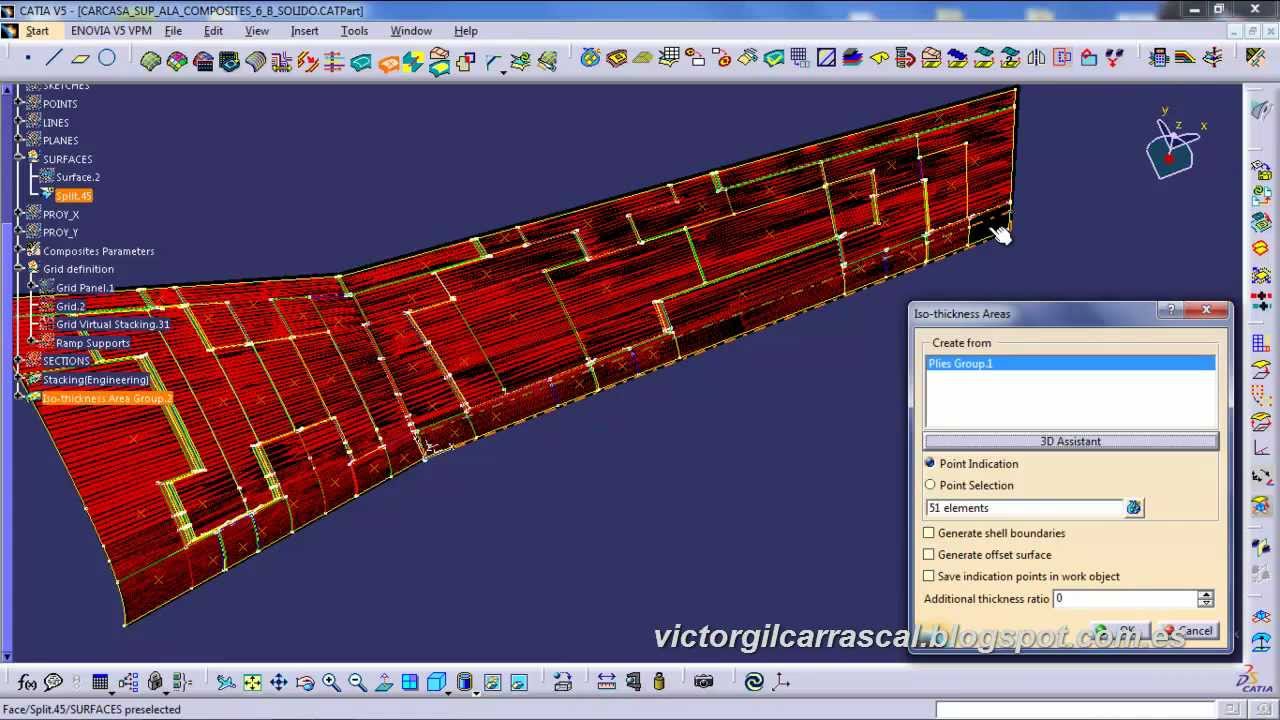
Task: Click the 3D Assistant button
Action: click(x=1071, y=441)
